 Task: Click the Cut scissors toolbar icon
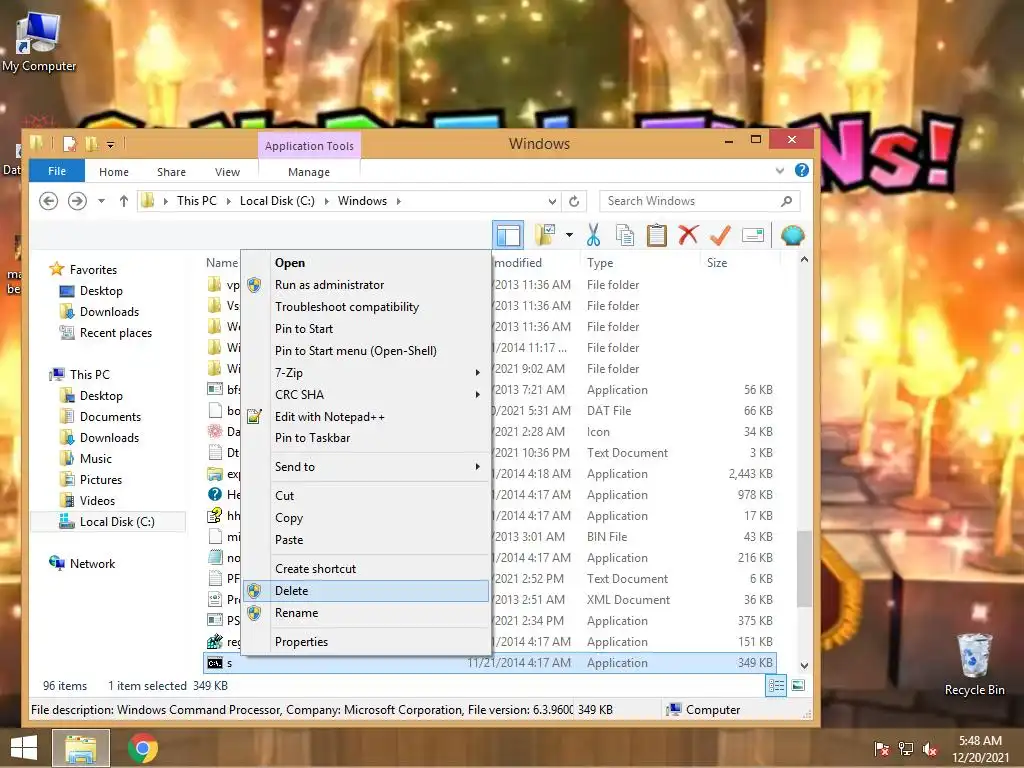tap(593, 235)
